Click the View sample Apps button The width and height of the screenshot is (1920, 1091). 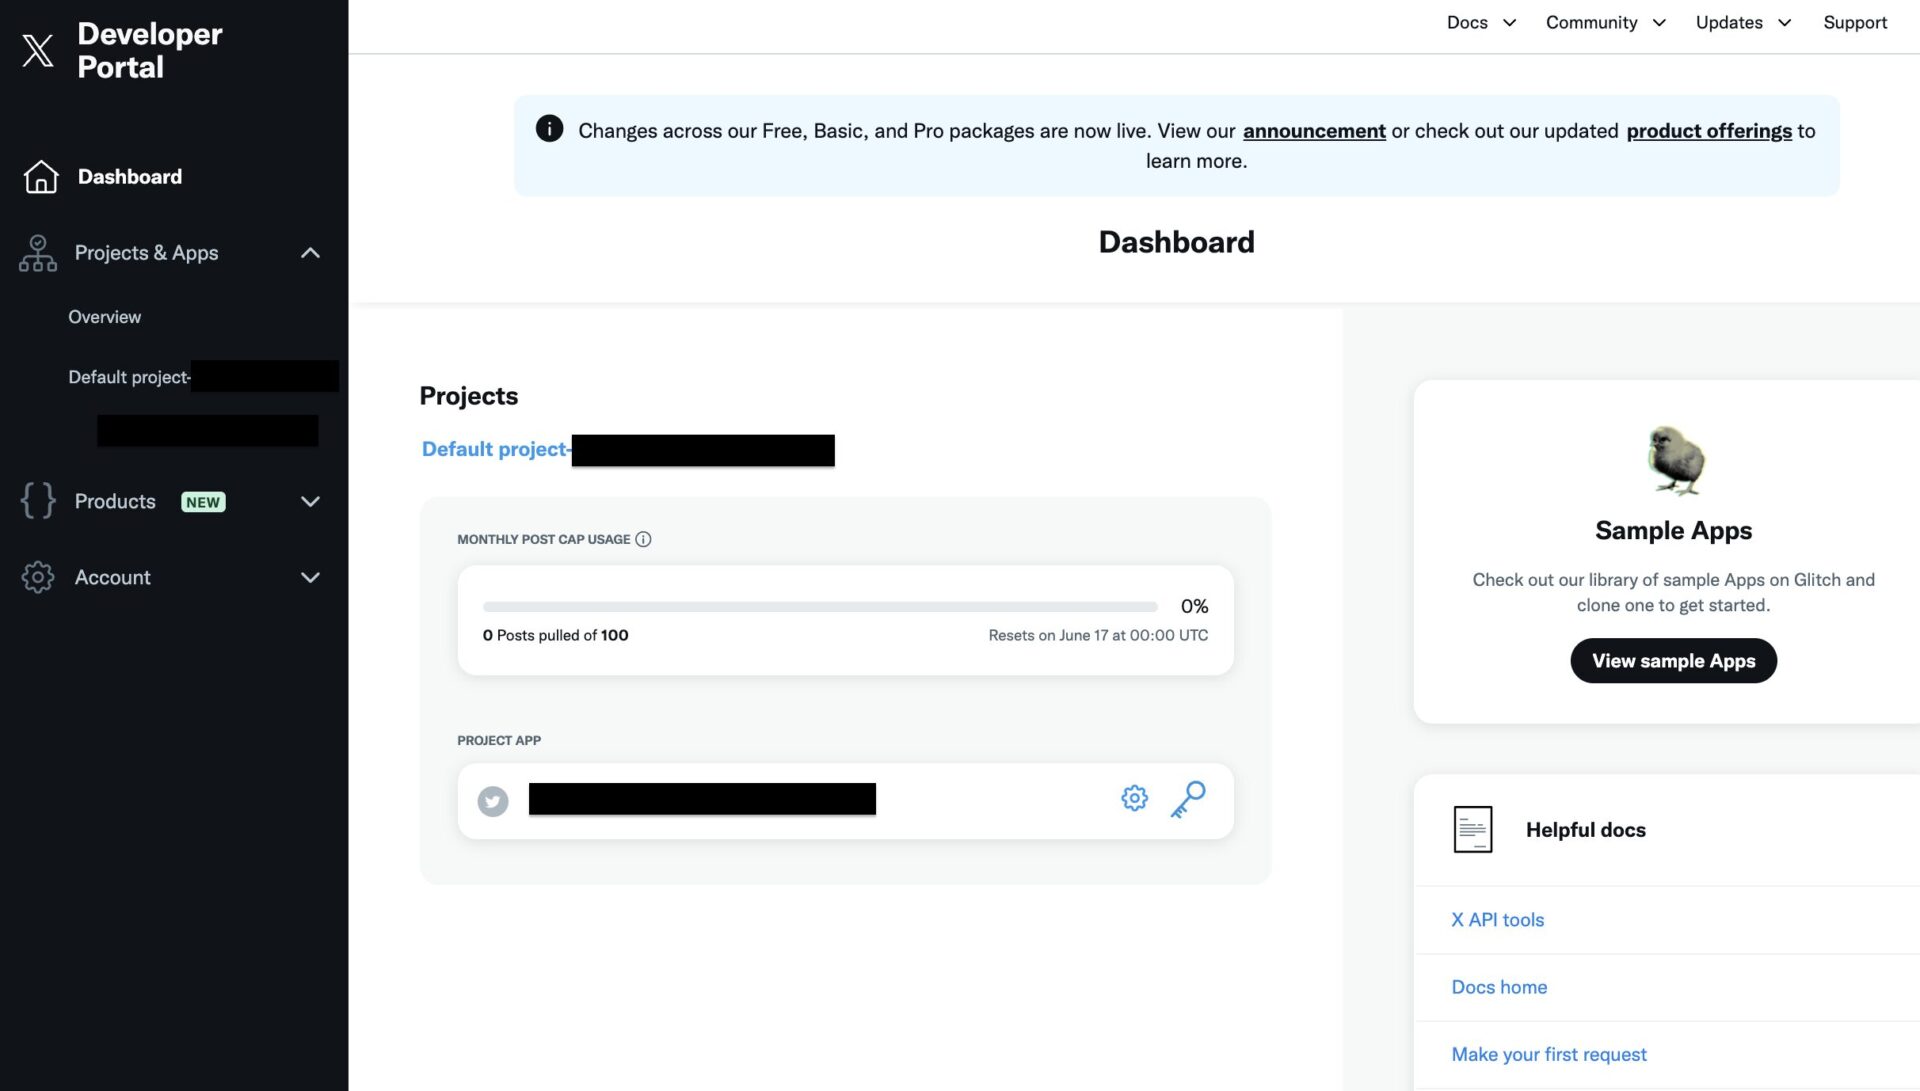click(x=1673, y=660)
